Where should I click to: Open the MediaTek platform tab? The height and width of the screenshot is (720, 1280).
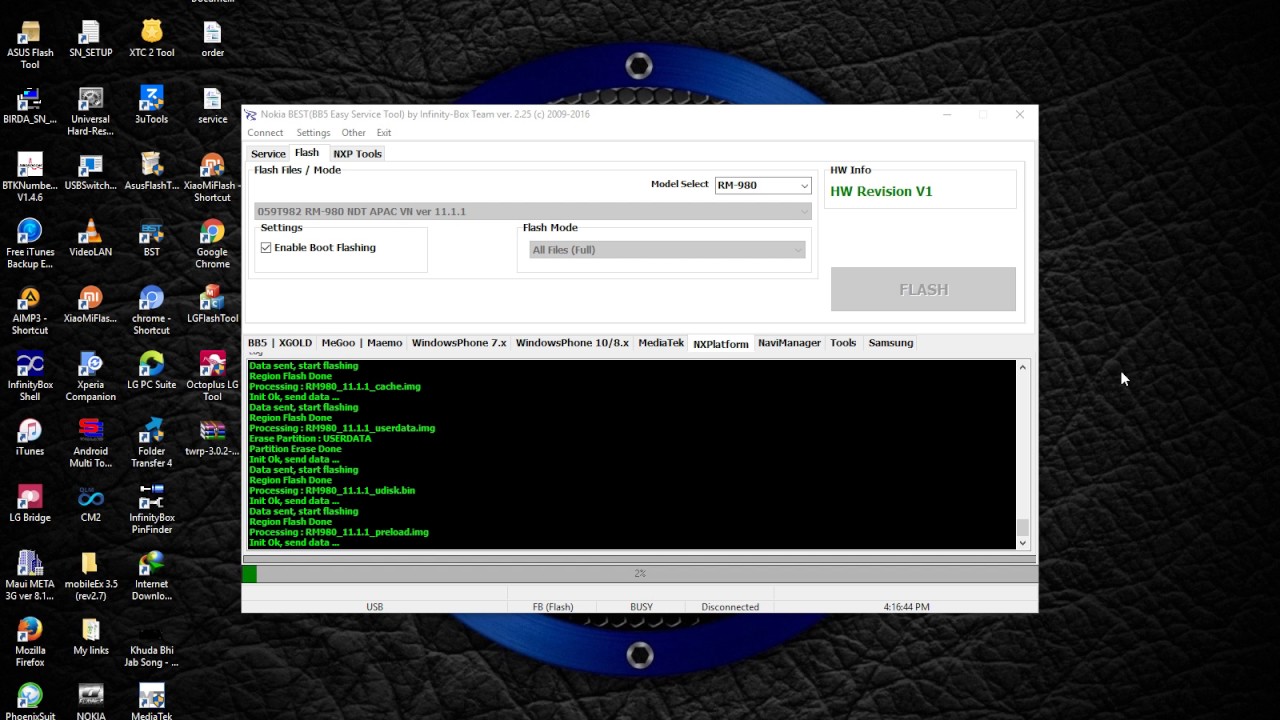661,343
